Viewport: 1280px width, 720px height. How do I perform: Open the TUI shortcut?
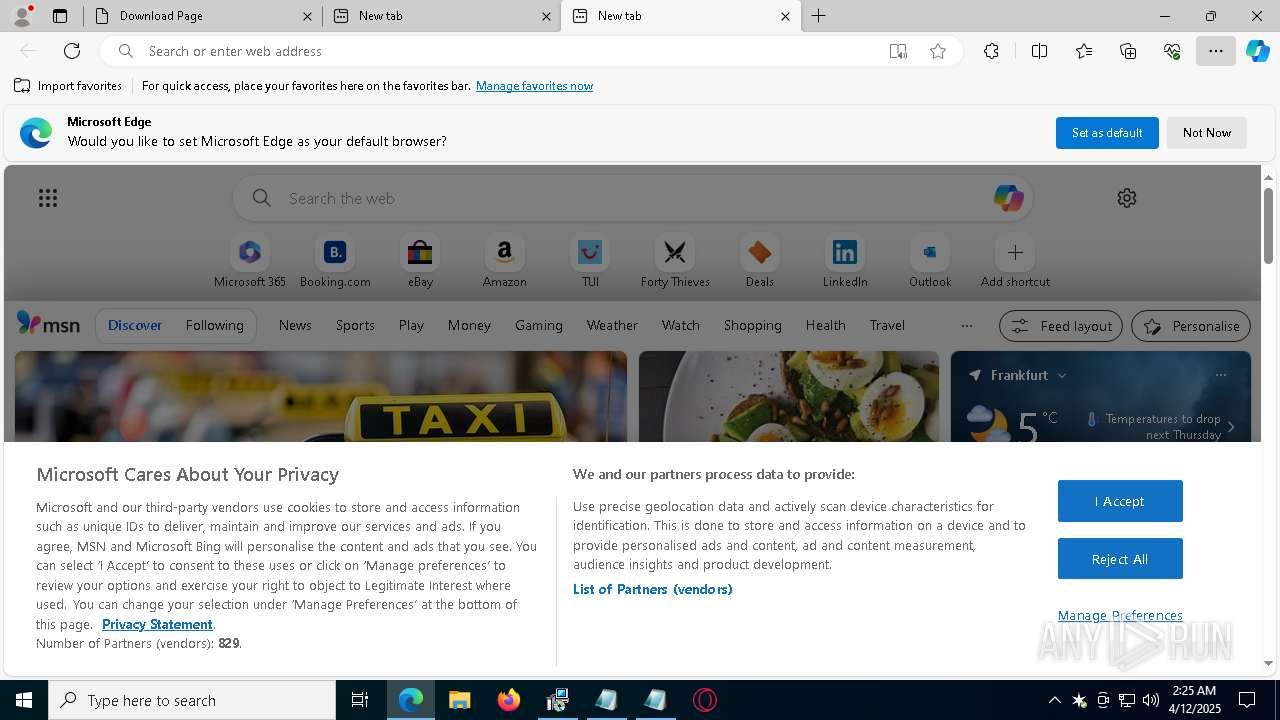[590, 262]
